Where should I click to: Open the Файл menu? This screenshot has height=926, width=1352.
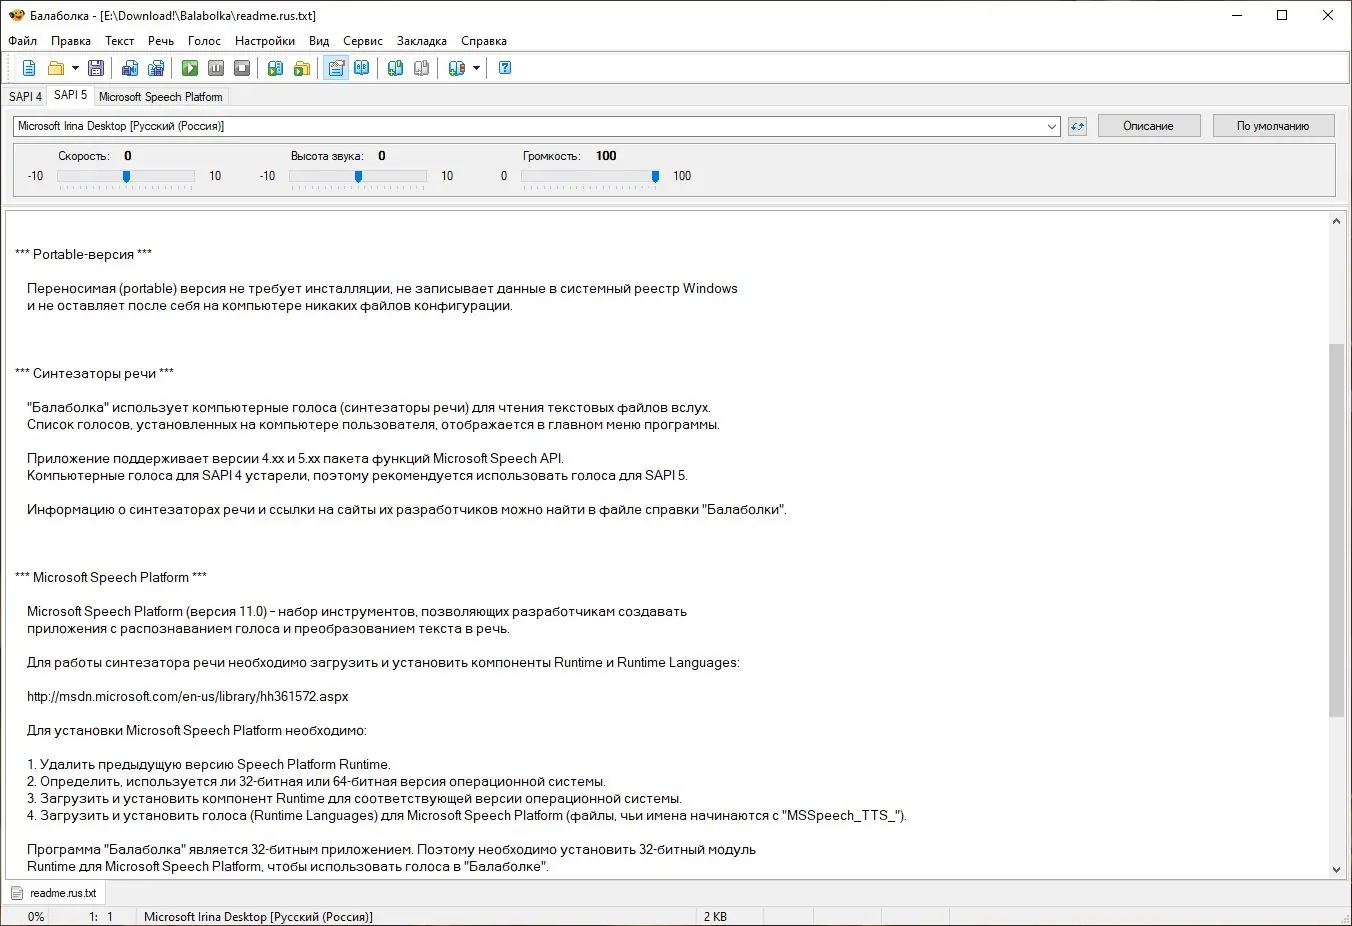(23, 41)
